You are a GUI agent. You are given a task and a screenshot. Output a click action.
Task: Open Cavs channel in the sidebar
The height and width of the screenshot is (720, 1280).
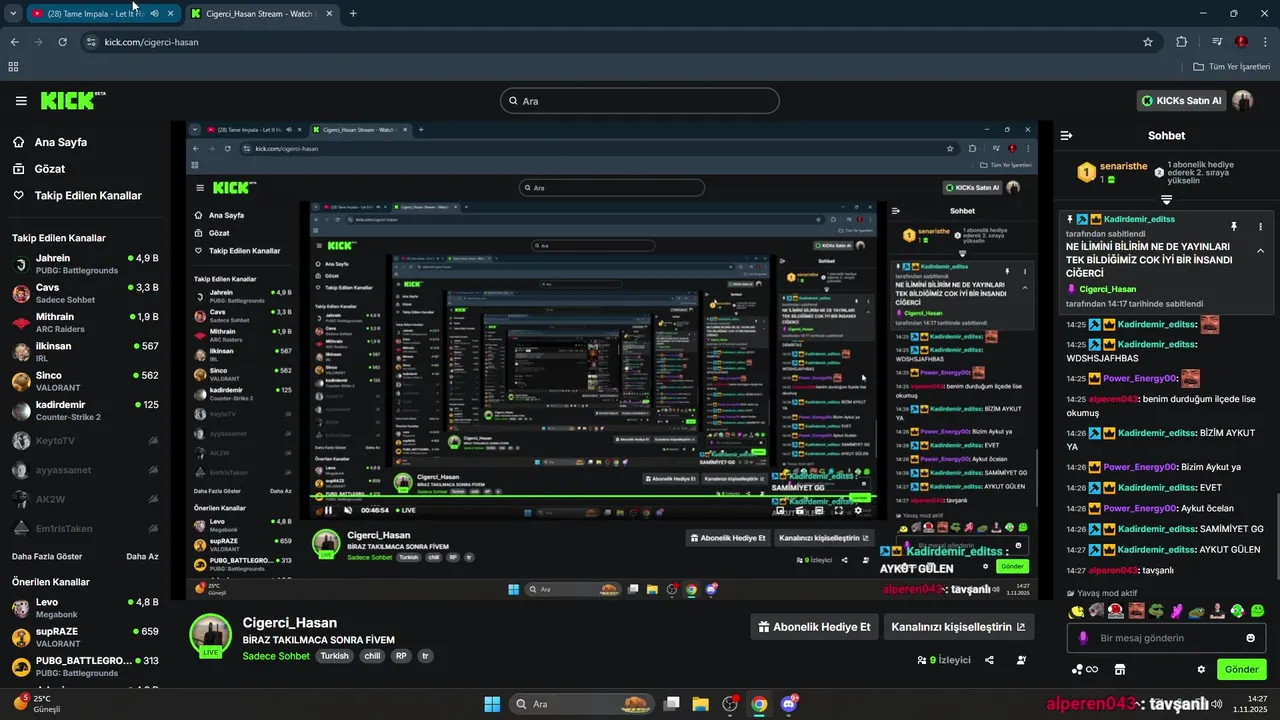(84, 294)
